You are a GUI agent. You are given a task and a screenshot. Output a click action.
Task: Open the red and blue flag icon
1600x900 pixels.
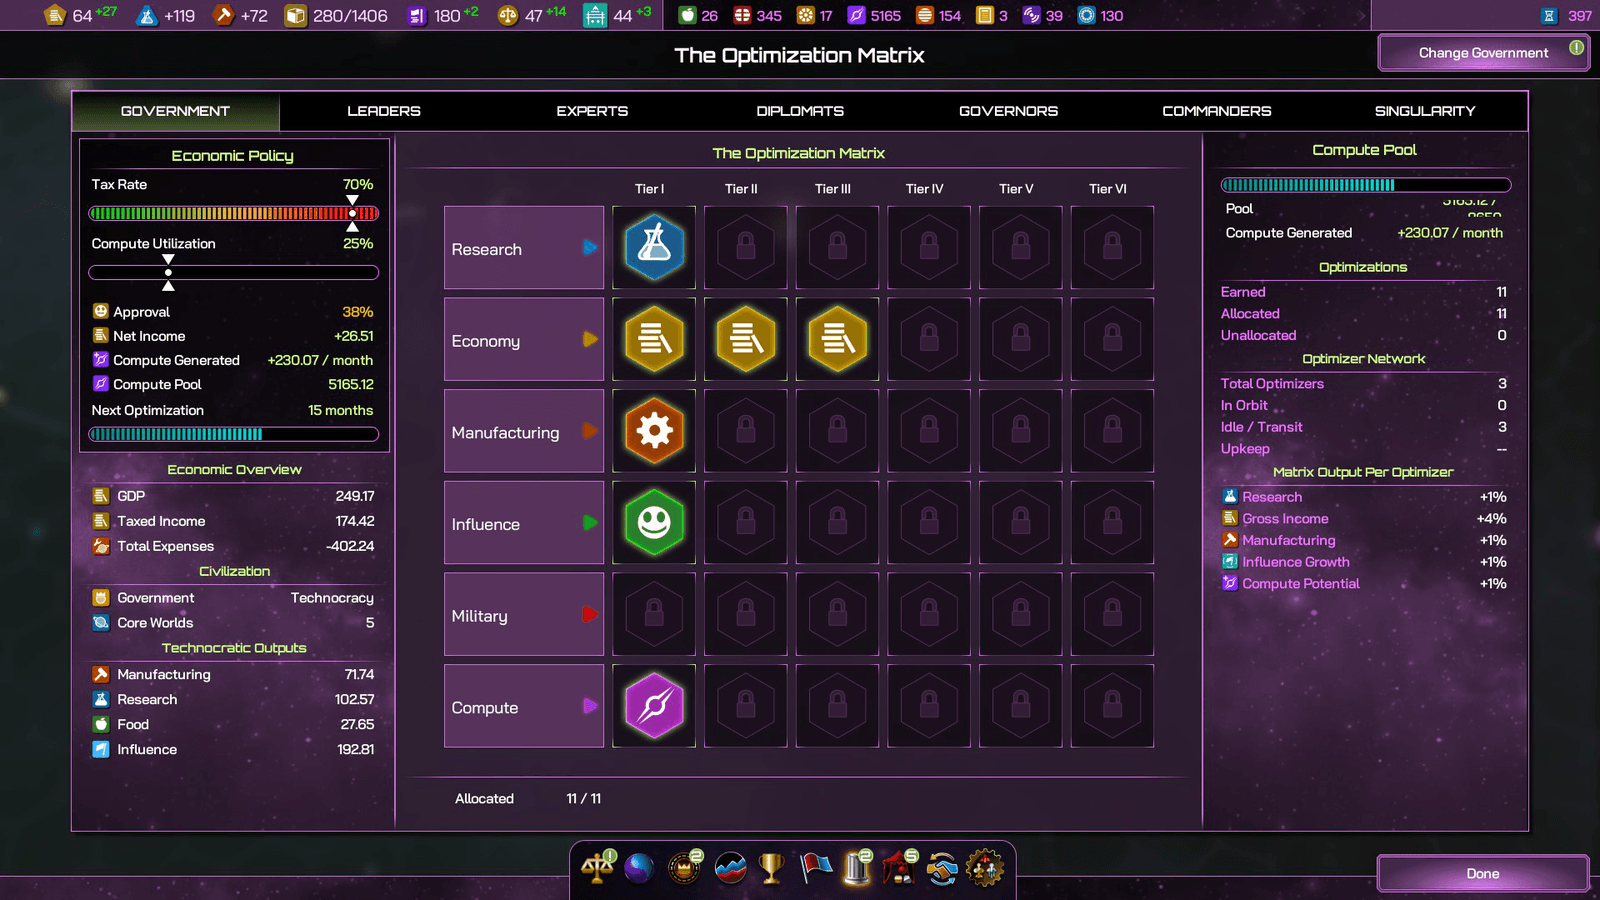tap(816, 868)
